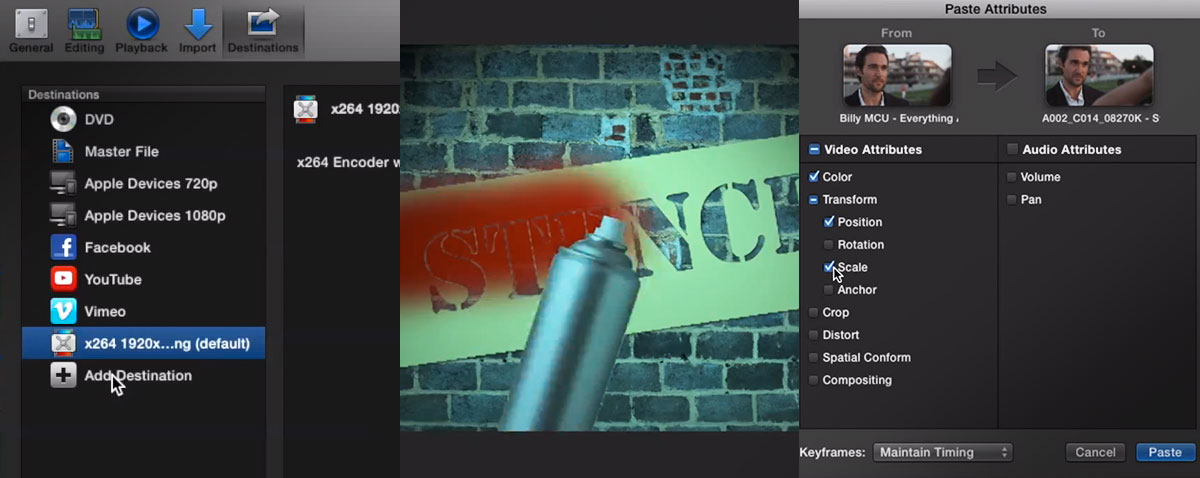
Task: Enable the Anchor checkbox
Action: (828, 290)
